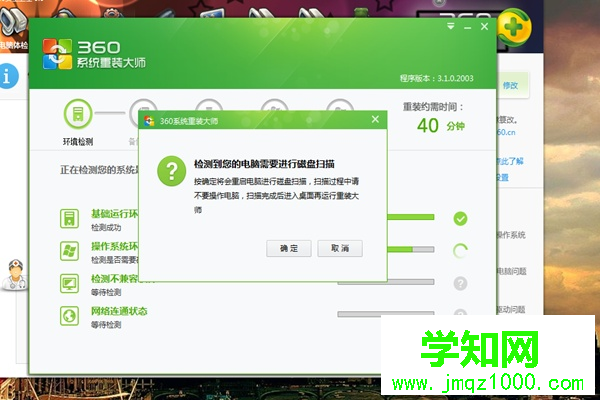The image size is (600, 400).
Task: Click the green completed checkmark icon
Action: pos(460,219)
